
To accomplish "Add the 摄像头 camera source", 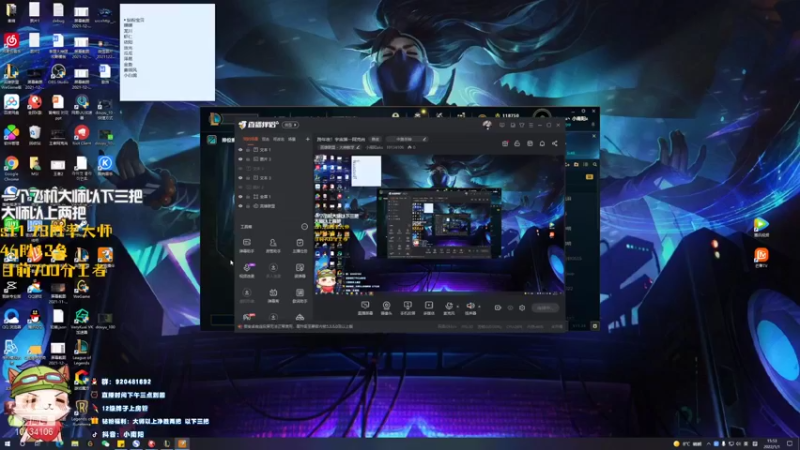I will tap(386, 308).
